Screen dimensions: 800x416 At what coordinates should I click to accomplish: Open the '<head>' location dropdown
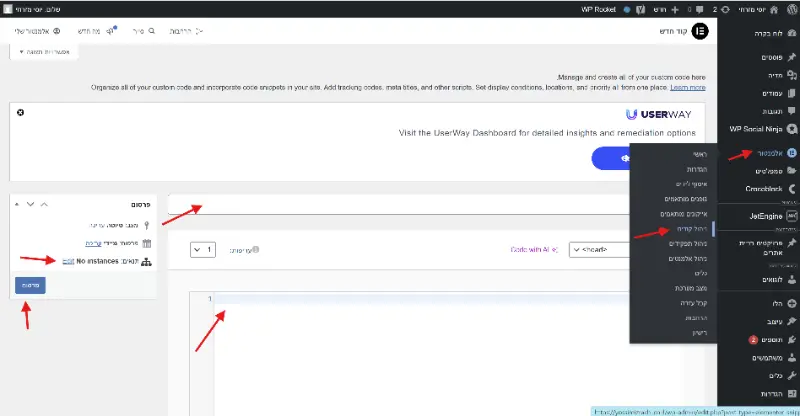[x=599, y=250]
